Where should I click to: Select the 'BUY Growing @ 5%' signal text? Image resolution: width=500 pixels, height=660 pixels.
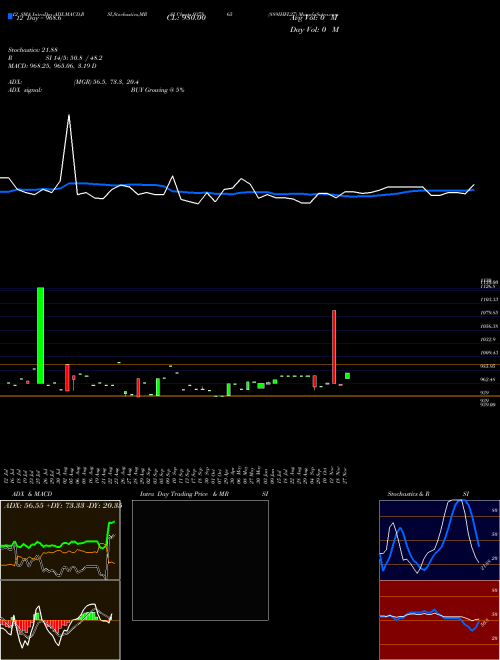click(x=157, y=90)
